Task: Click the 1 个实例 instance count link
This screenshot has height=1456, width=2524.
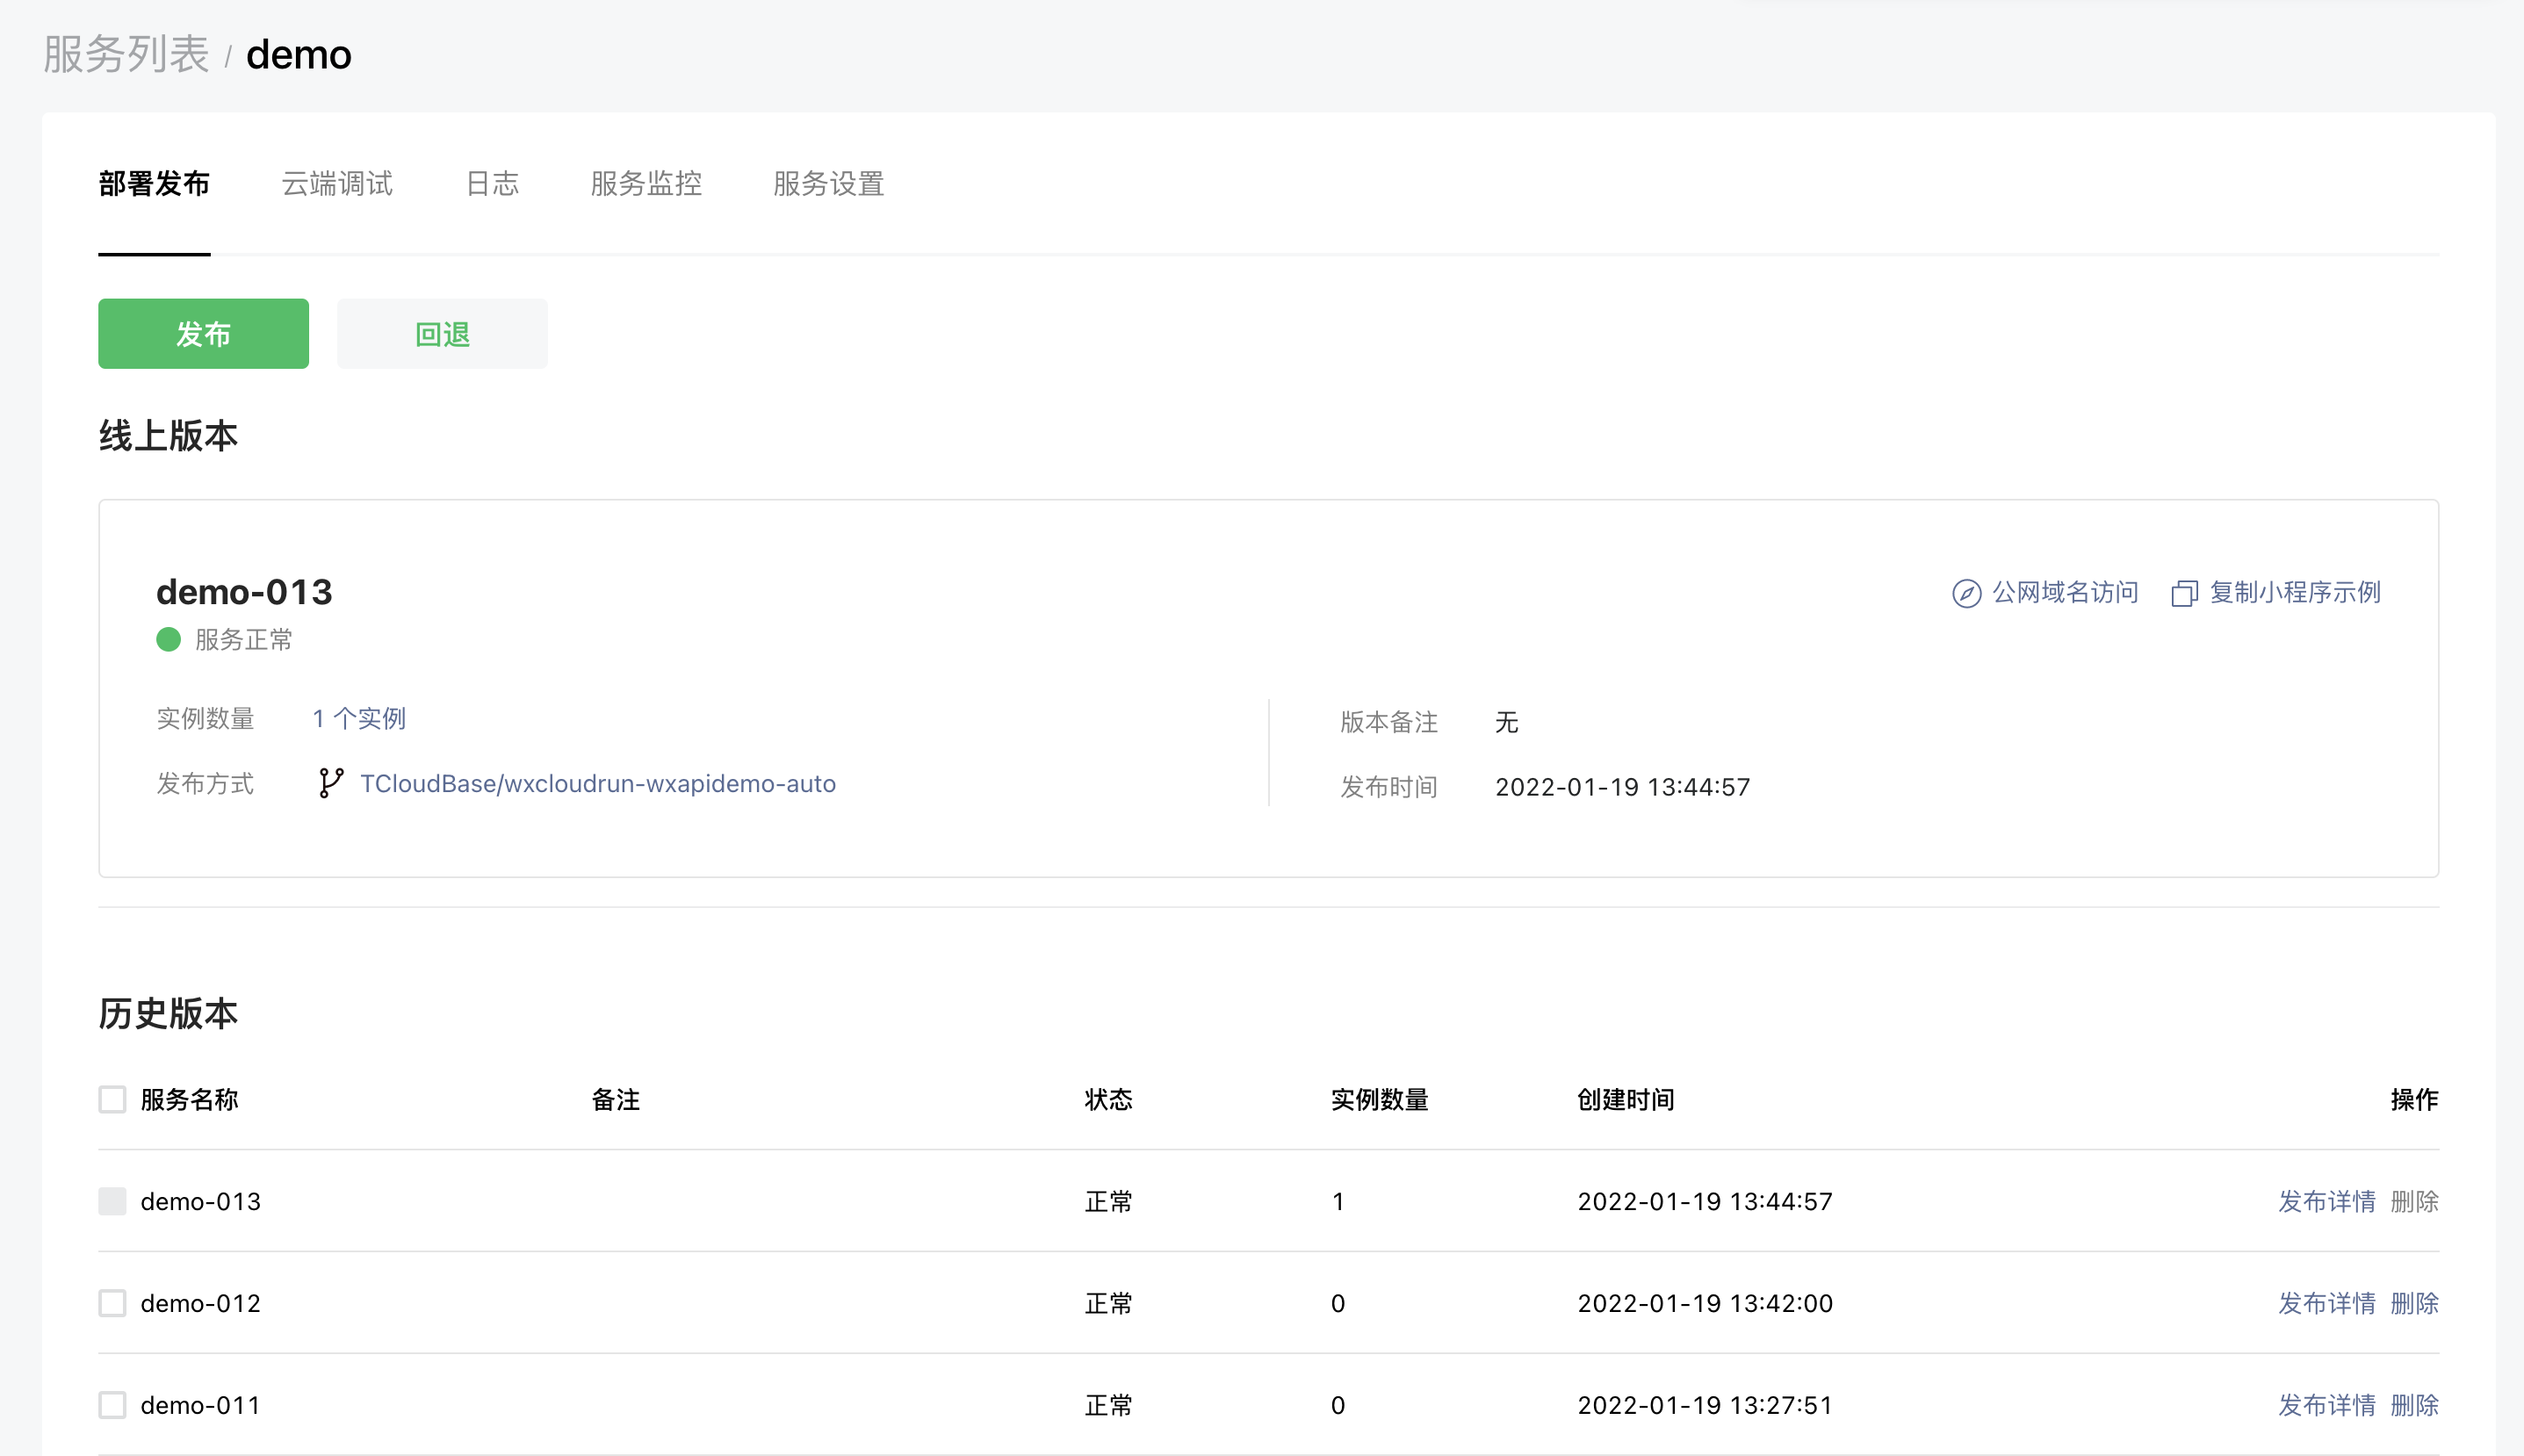Action: pyautogui.click(x=358, y=718)
